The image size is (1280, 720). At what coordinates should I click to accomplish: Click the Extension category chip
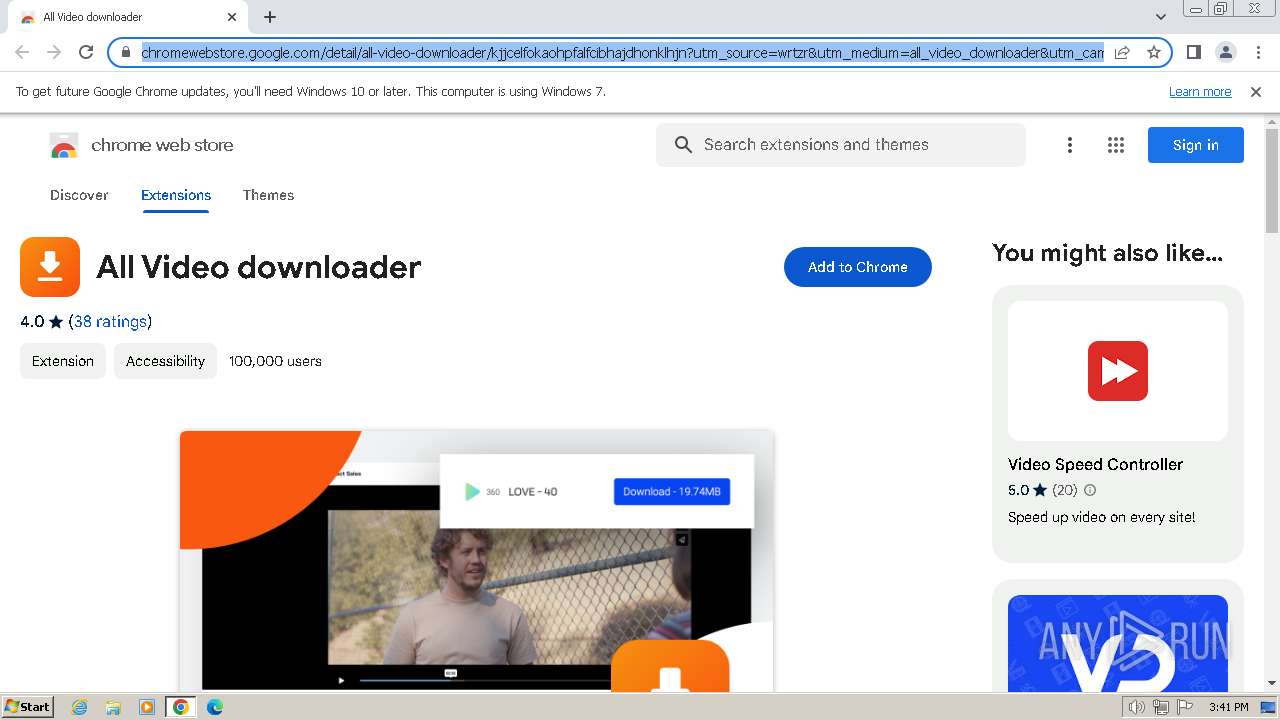63,361
